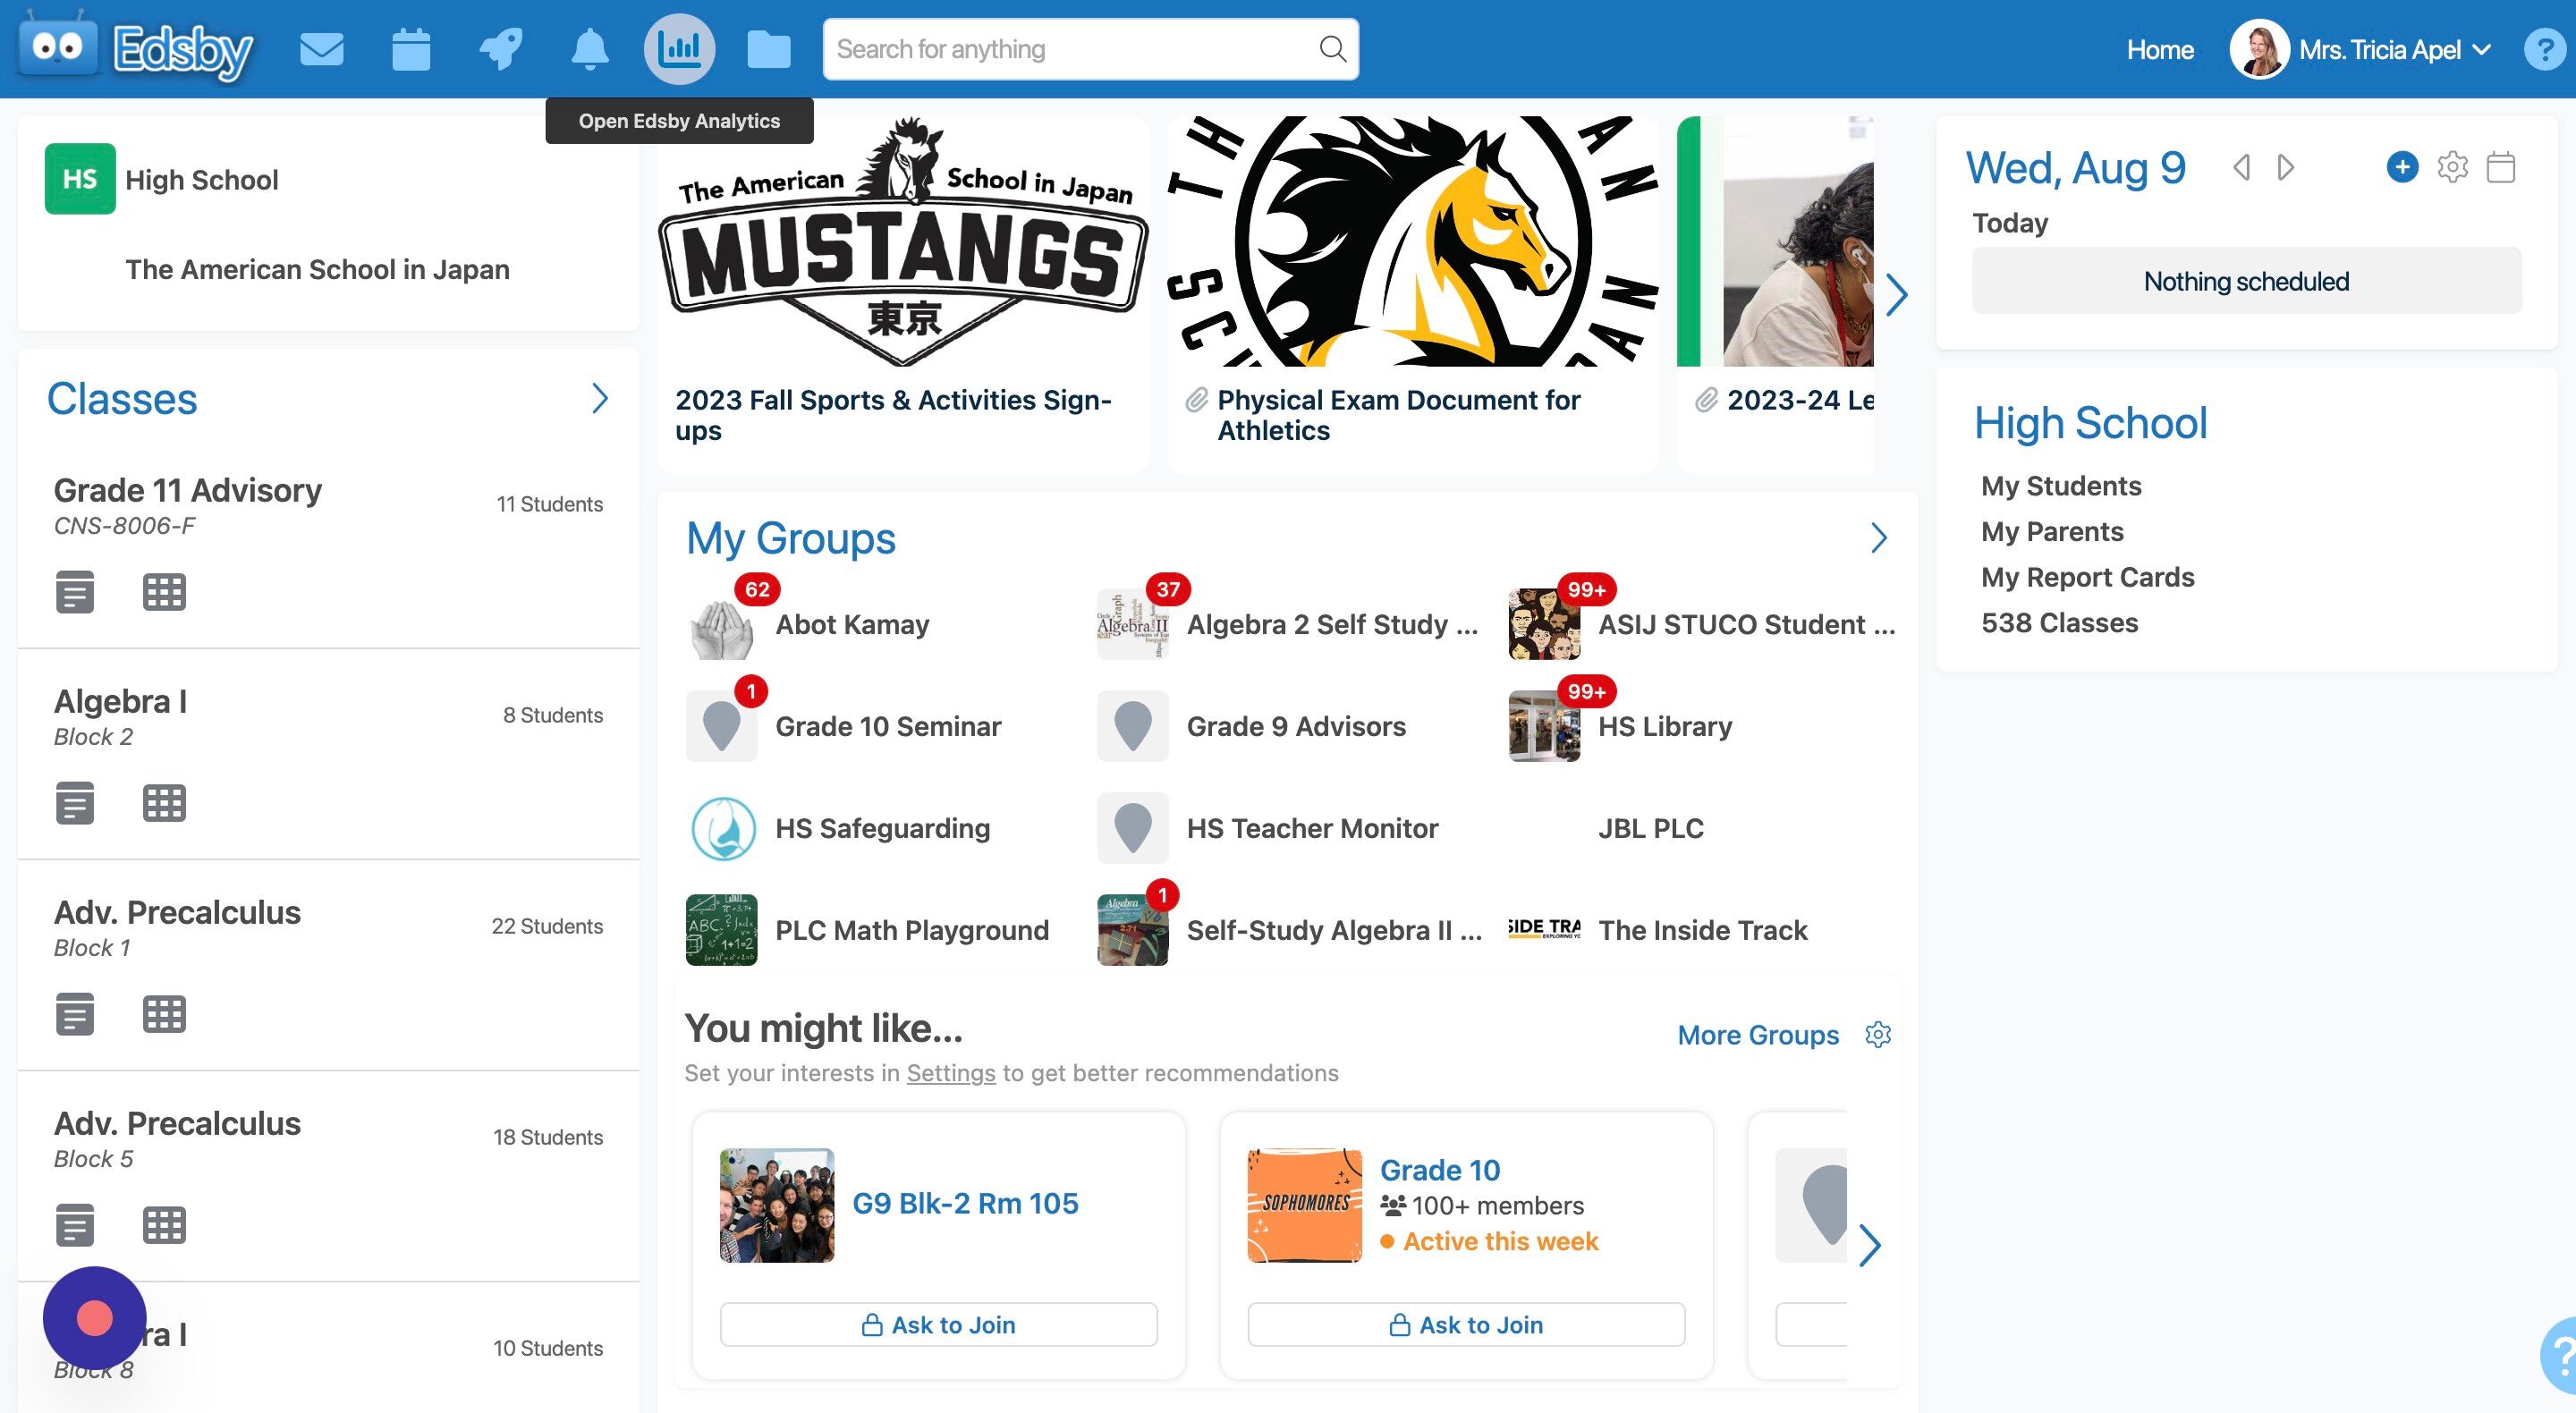Click Ask to Join for Grade 10
Image resolution: width=2576 pixels, height=1413 pixels.
pyautogui.click(x=1466, y=1324)
